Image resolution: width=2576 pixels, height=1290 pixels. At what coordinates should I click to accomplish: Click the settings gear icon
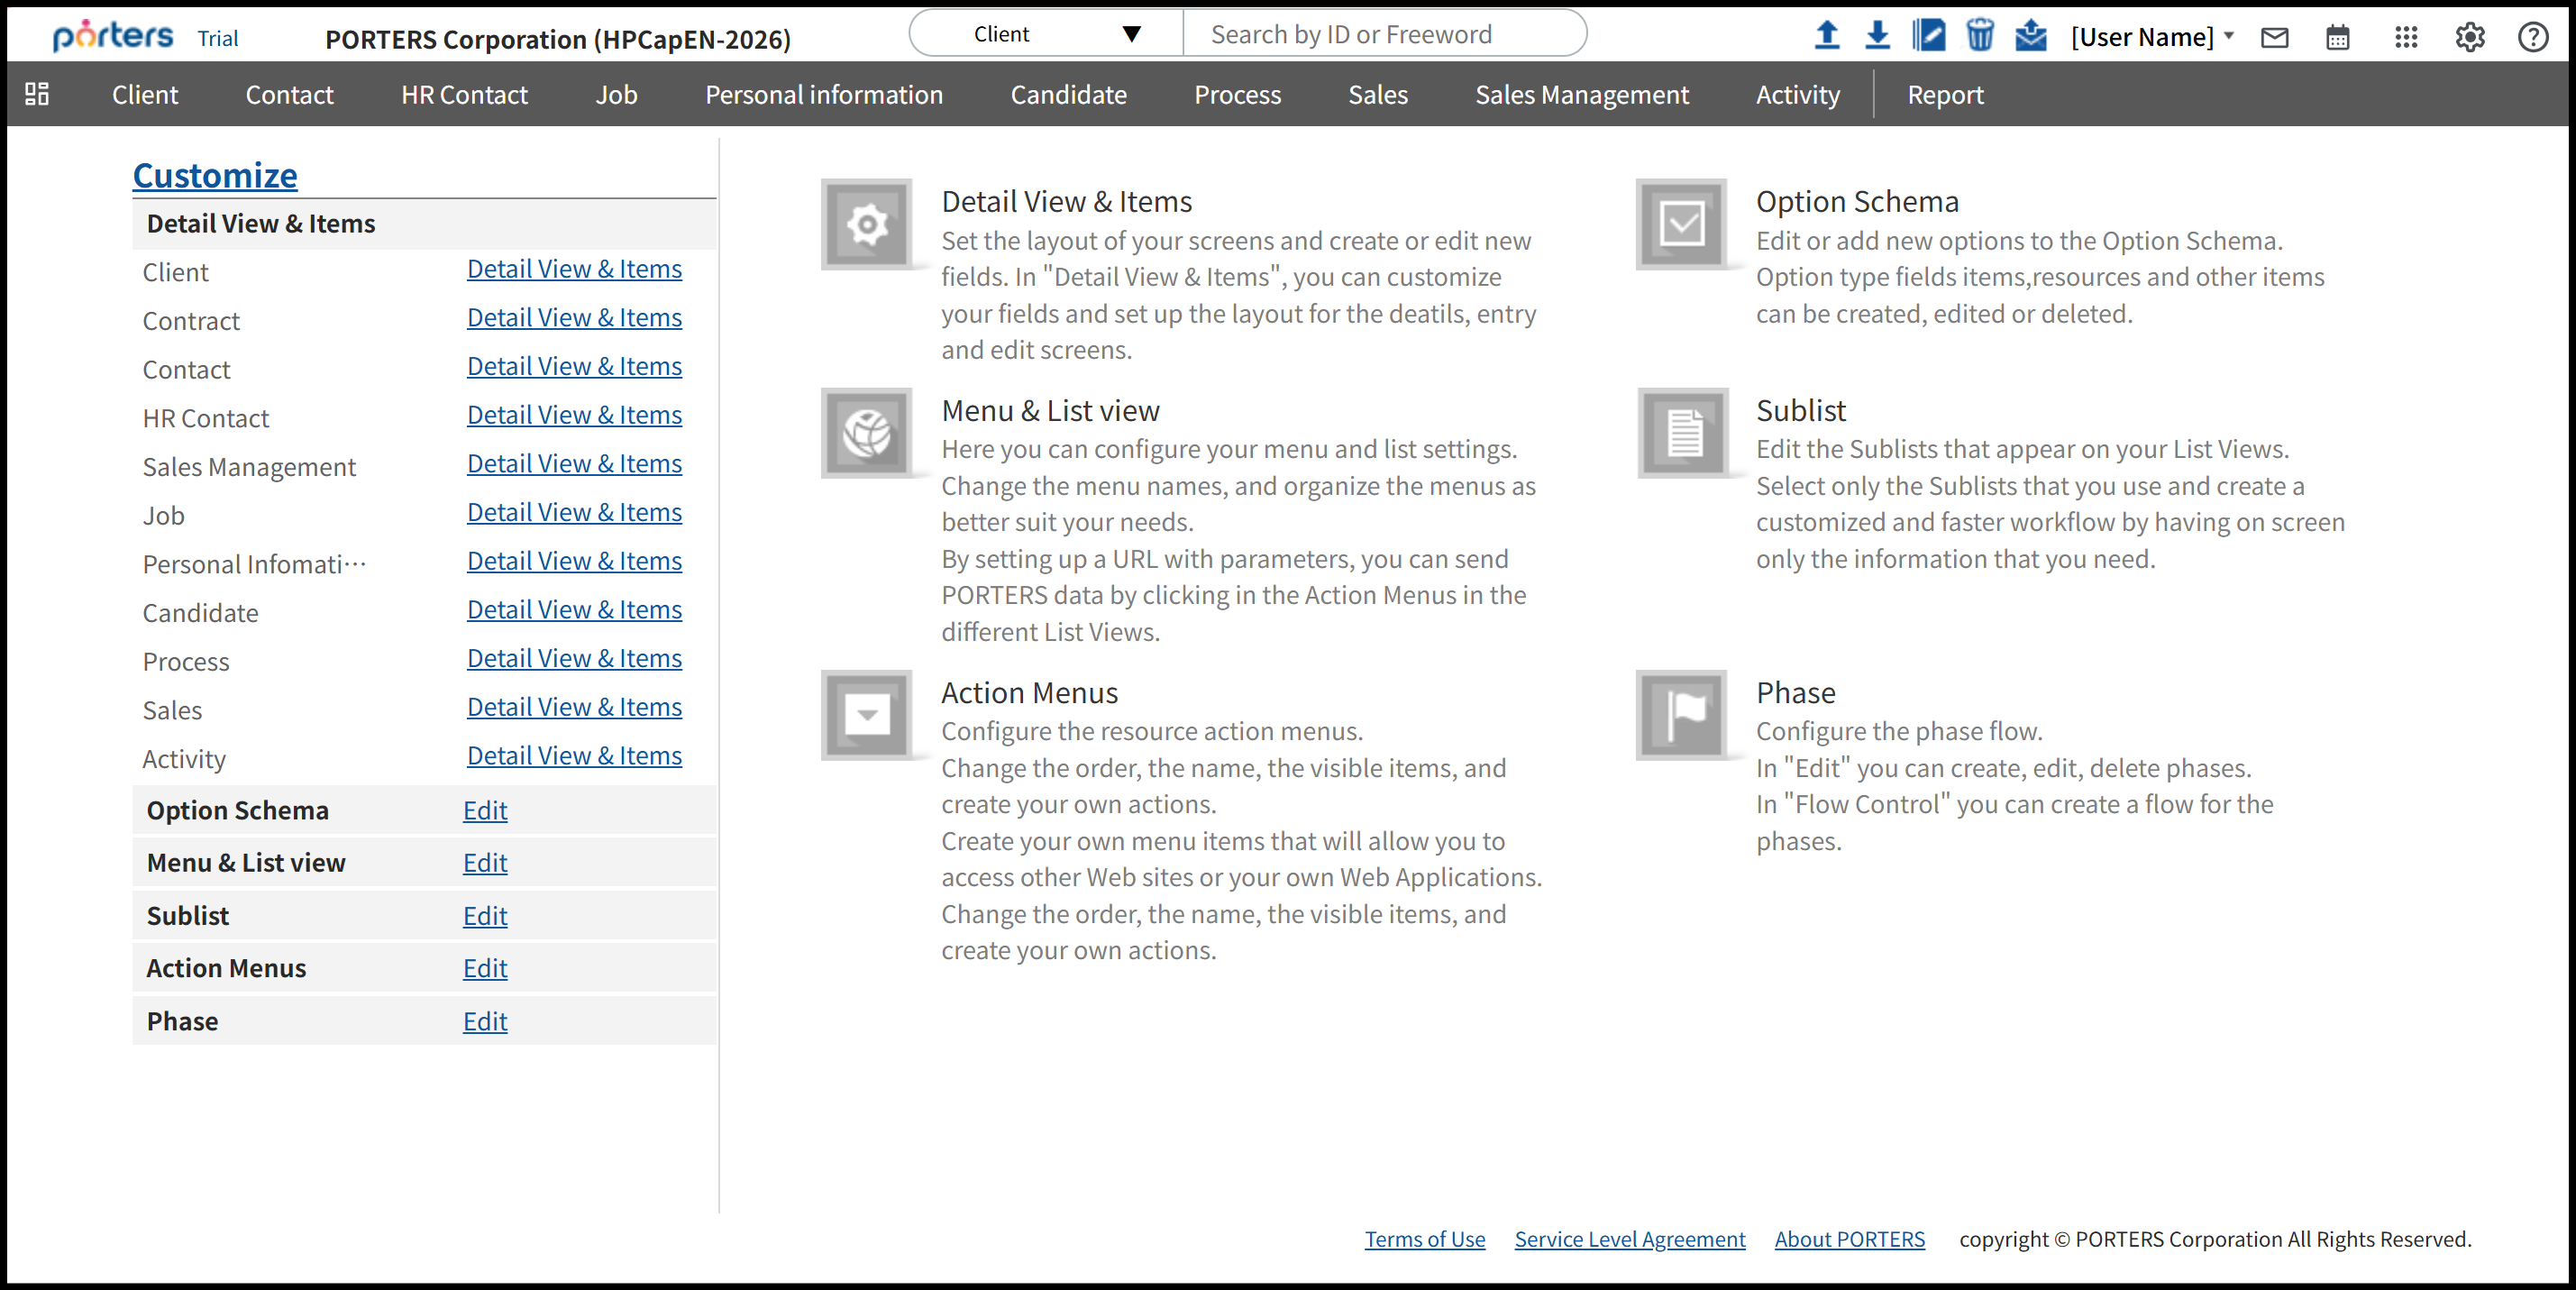tap(2469, 38)
